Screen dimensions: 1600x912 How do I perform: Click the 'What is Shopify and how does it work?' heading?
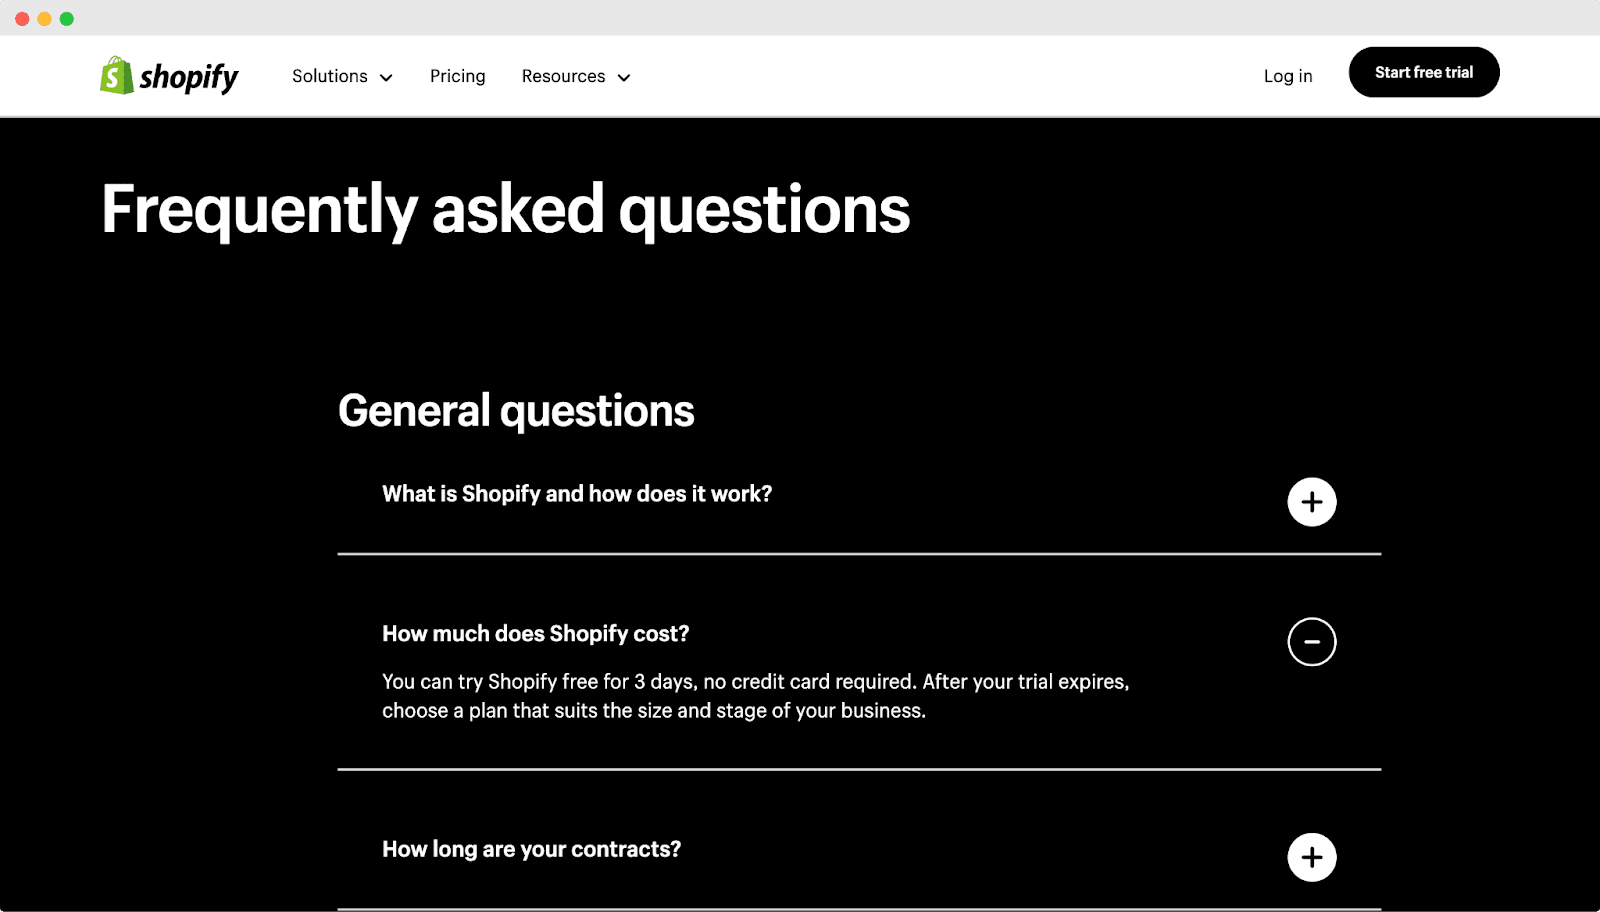coord(576,493)
